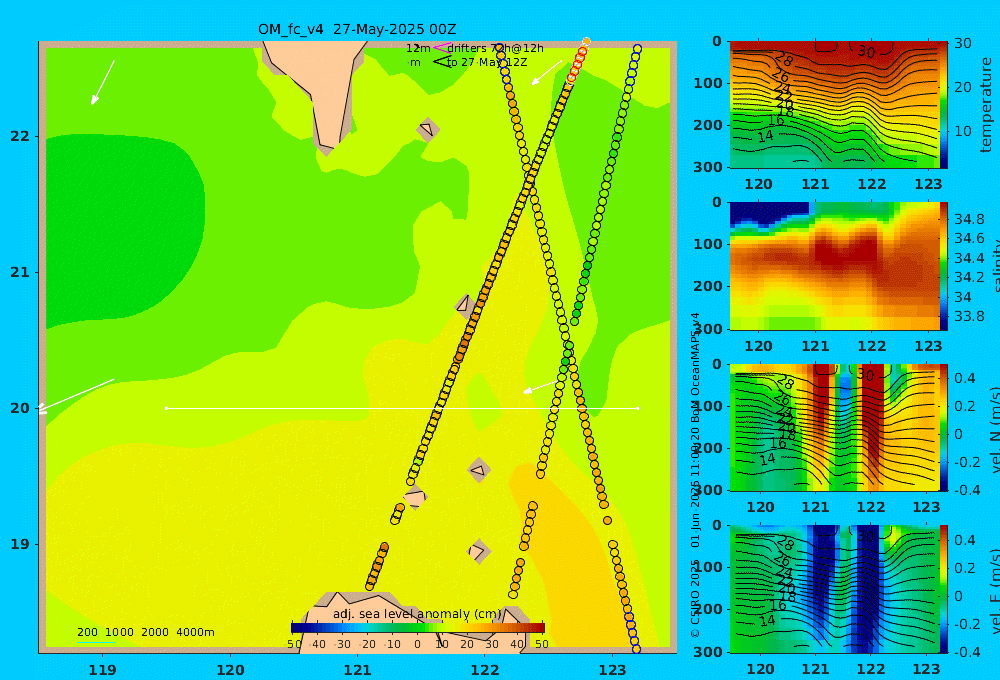The image size is (1000, 680).
Task: Click the salinity colorbar
Action: point(944,266)
